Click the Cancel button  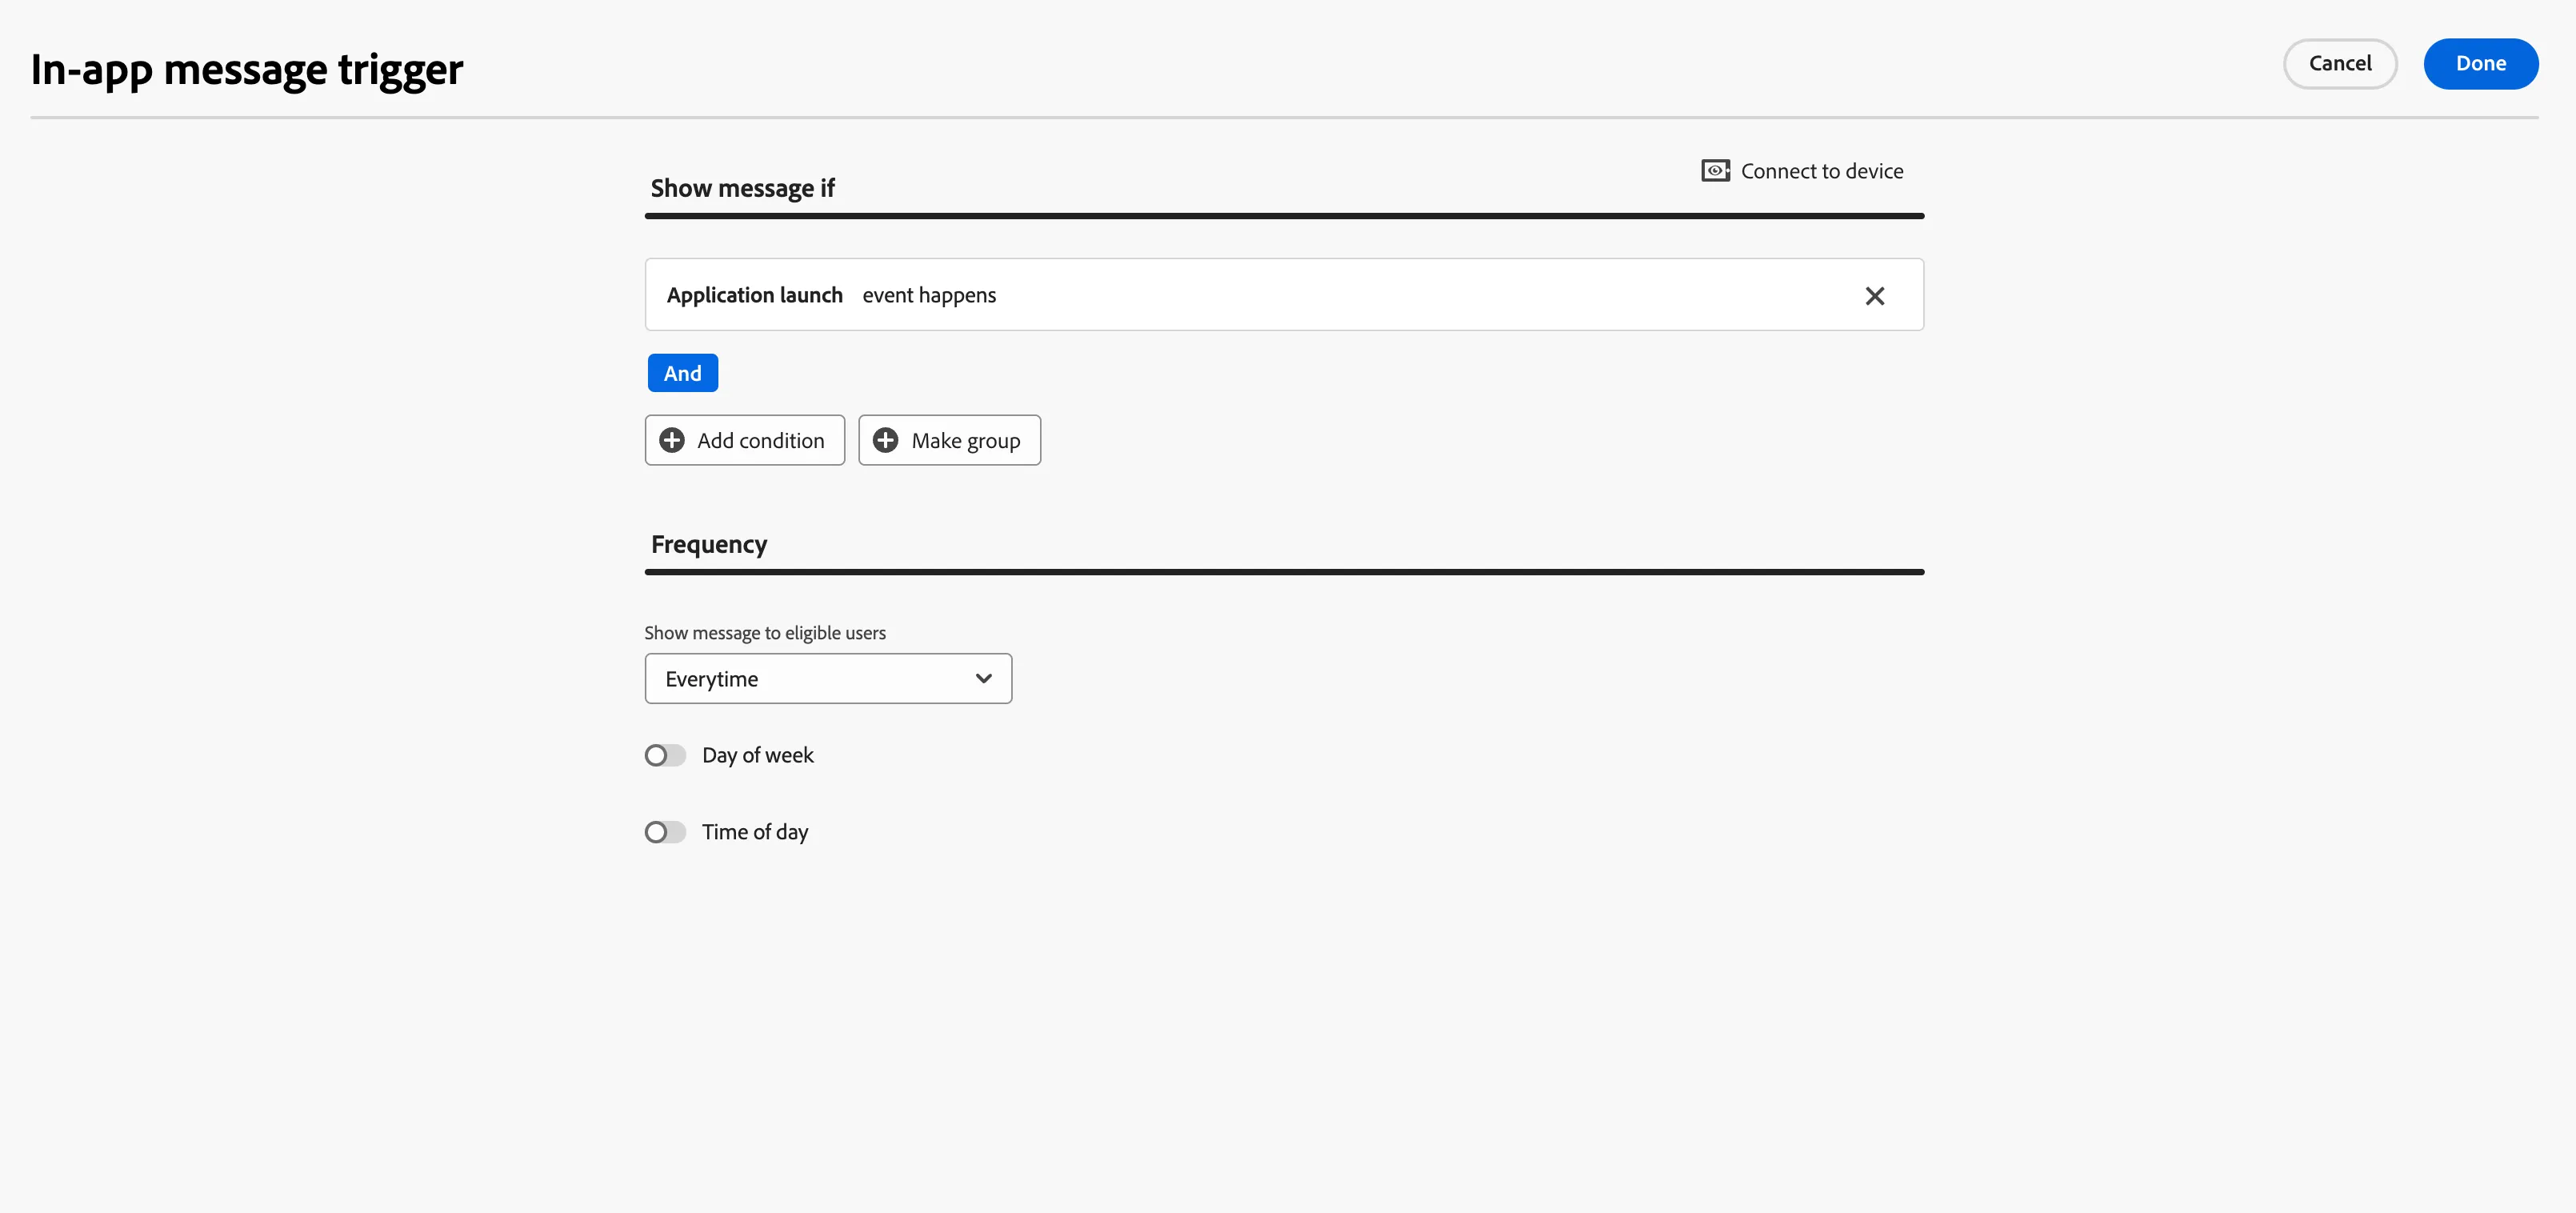tap(2339, 64)
